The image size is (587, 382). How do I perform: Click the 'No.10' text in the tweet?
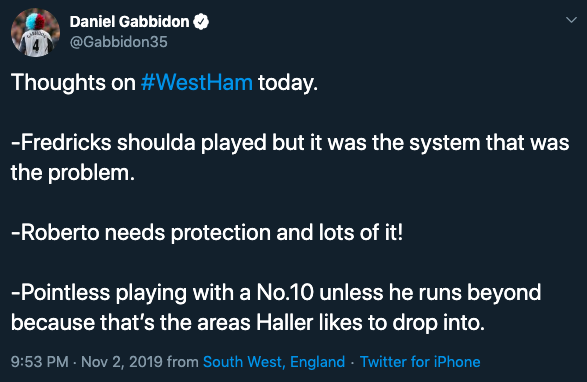(x=285, y=292)
